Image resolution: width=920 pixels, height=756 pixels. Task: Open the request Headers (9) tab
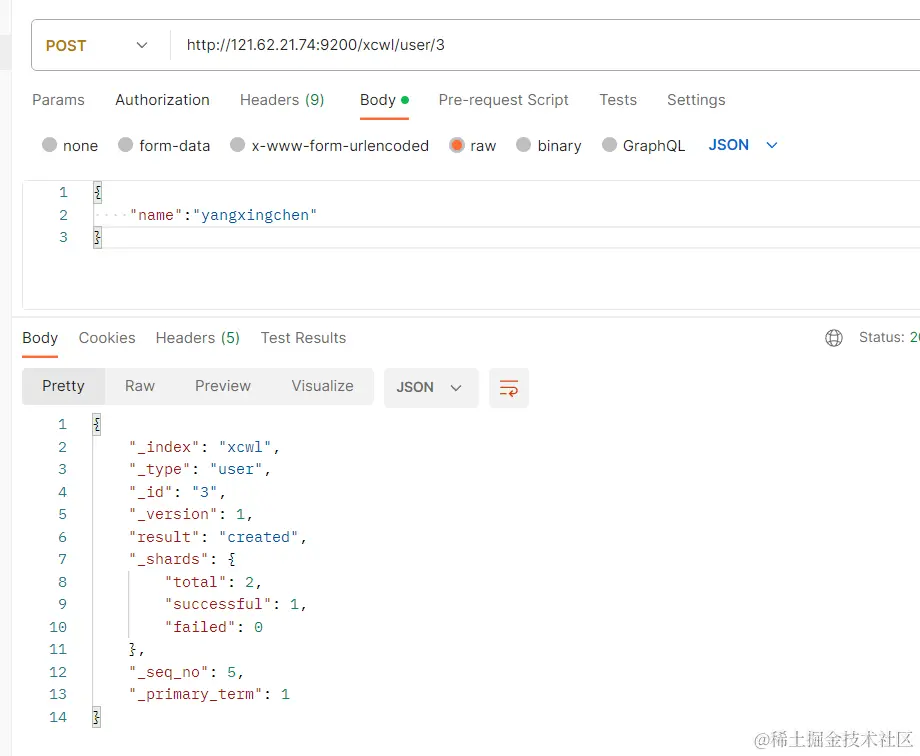tap(282, 100)
